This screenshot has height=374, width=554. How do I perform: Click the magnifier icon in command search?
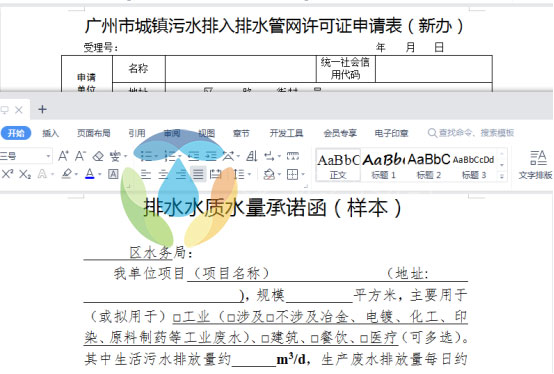(x=432, y=133)
